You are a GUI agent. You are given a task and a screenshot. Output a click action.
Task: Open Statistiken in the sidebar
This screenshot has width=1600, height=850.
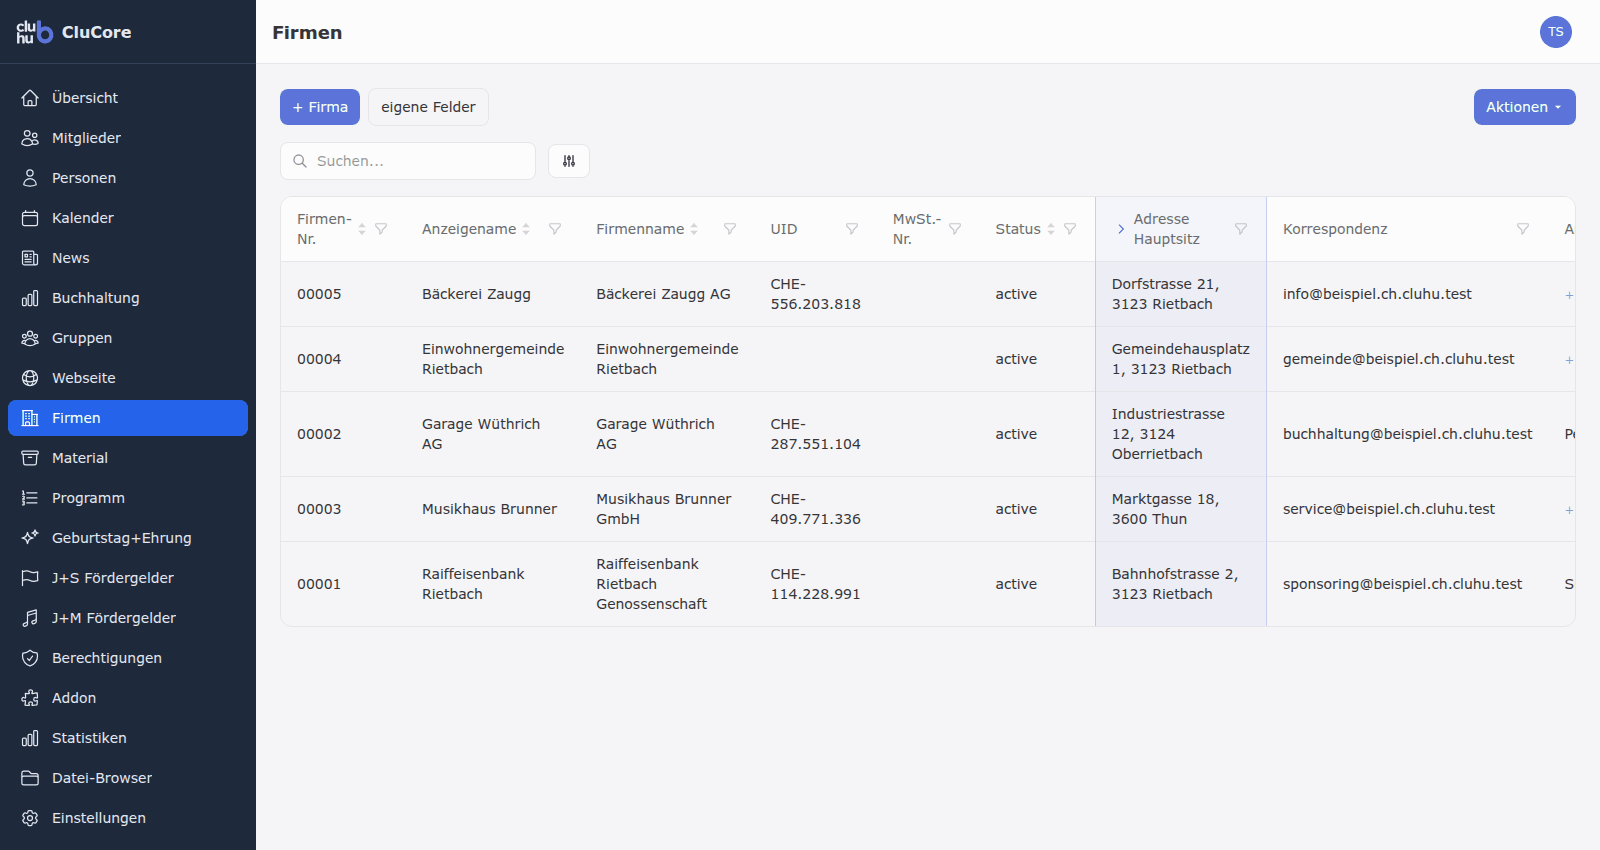pos(128,738)
